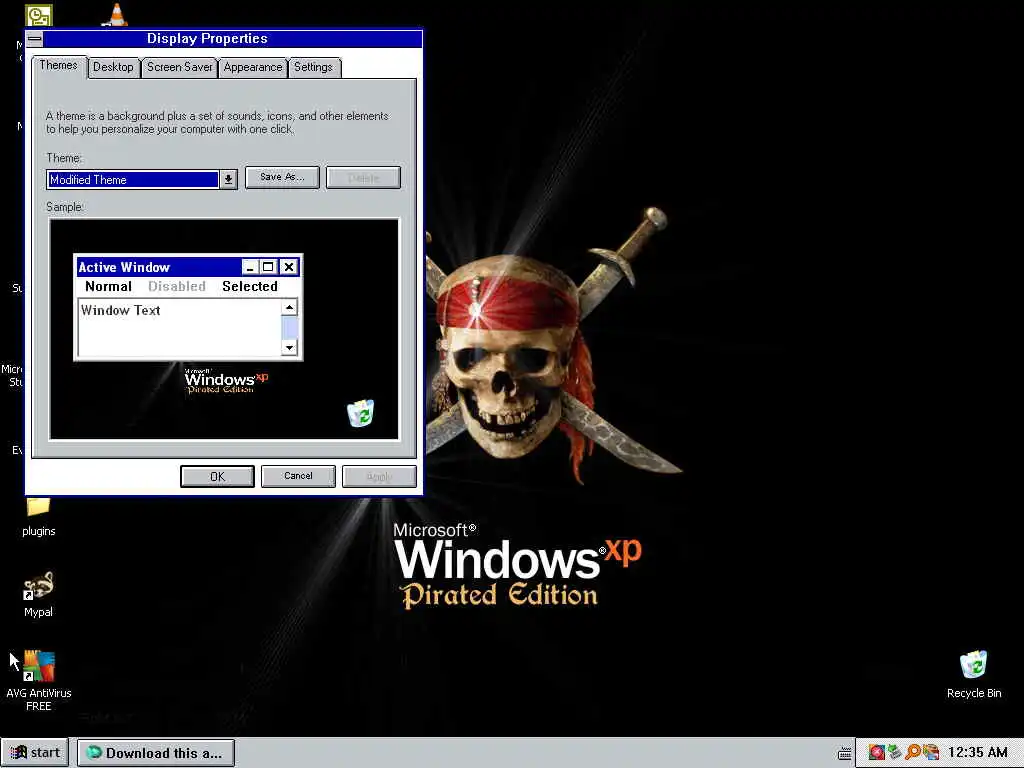Click the green-arrow device tray icon
Screen dimensions: 1024x768
895,752
